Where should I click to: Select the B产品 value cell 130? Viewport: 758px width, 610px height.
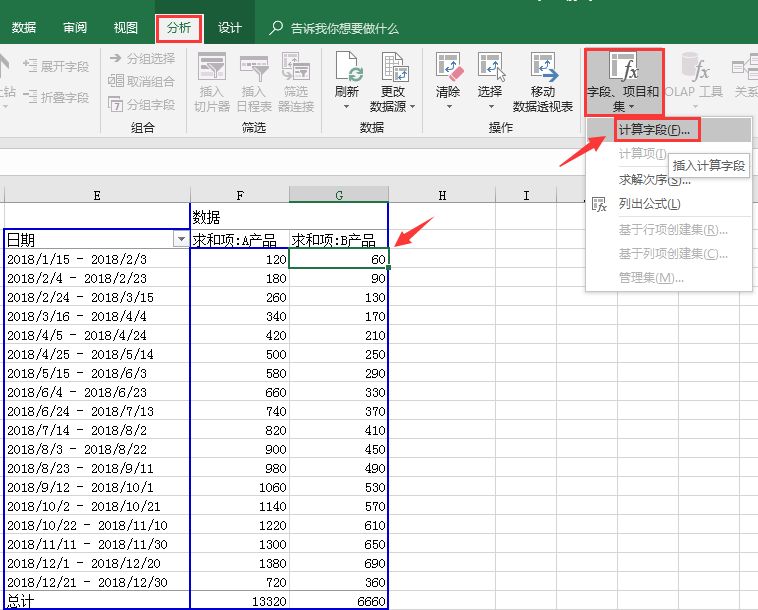pyautogui.click(x=338, y=297)
